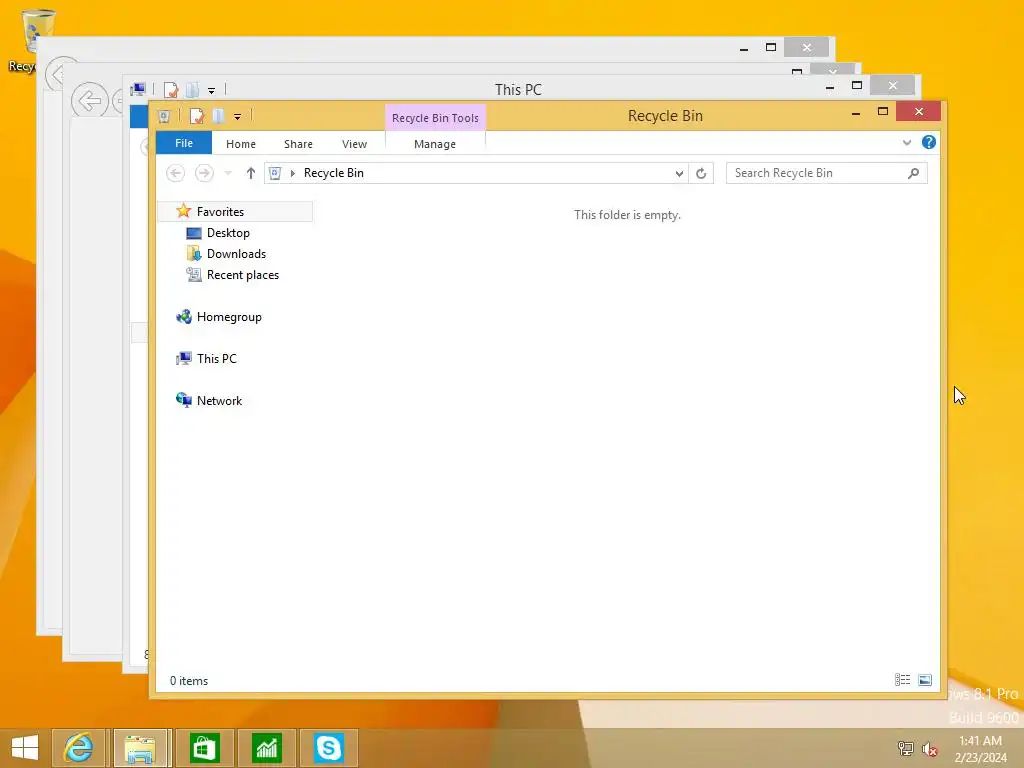Open Downloads in the navigation pane
The height and width of the screenshot is (768, 1024).
click(236, 253)
